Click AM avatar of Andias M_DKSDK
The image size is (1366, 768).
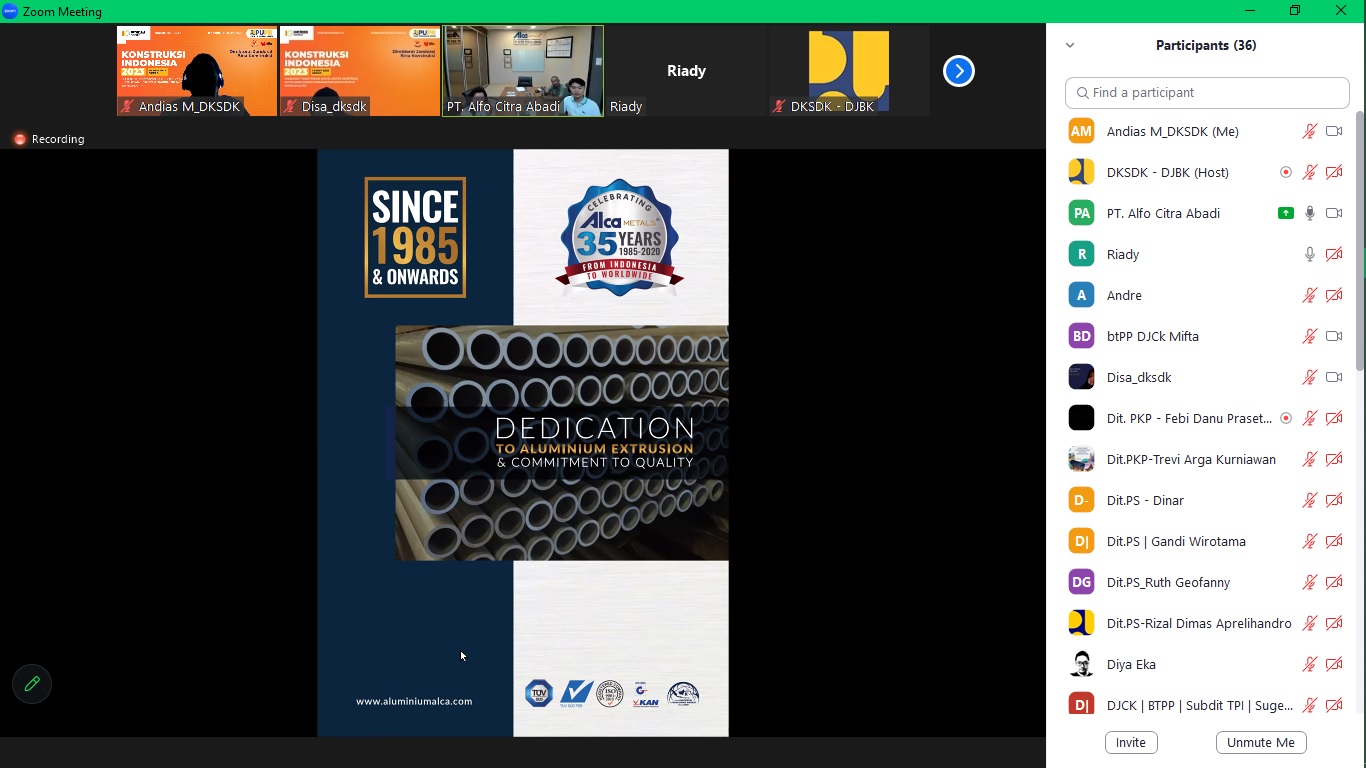[x=1081, y=131]
